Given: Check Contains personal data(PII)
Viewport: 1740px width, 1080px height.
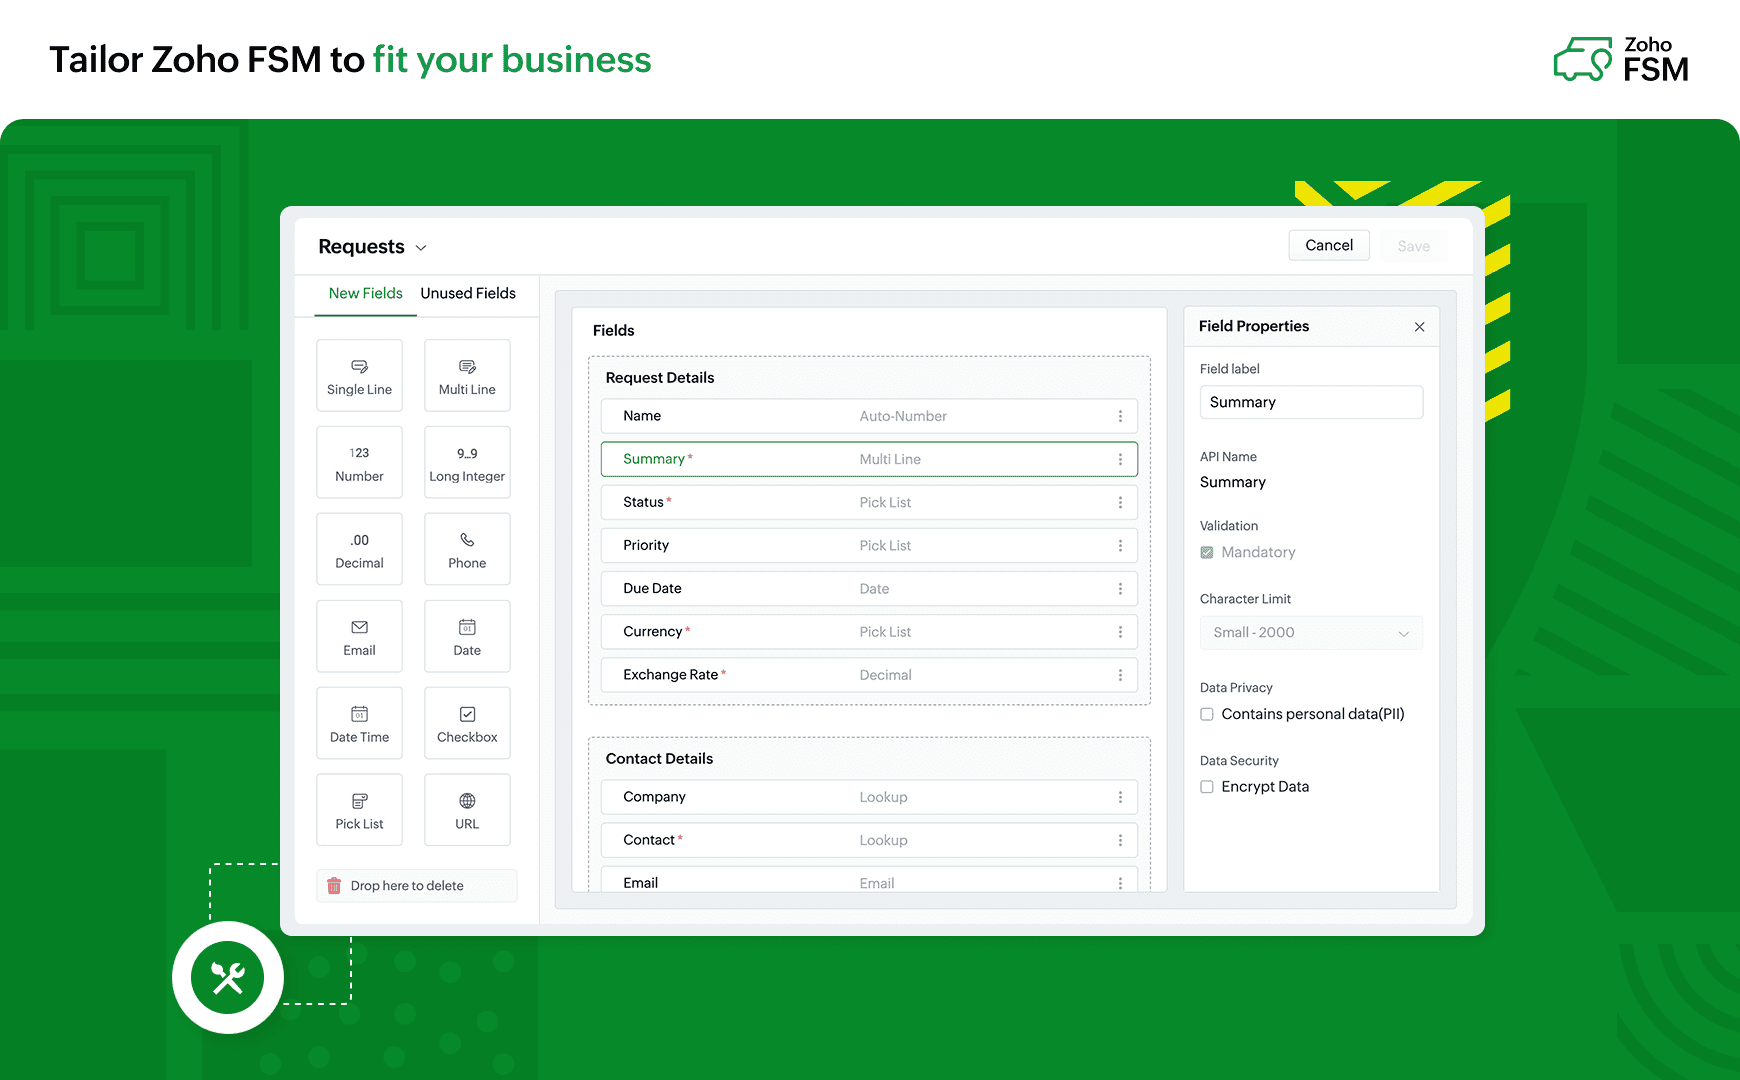Looking at the screenshot, I should tap(1207, 714).
